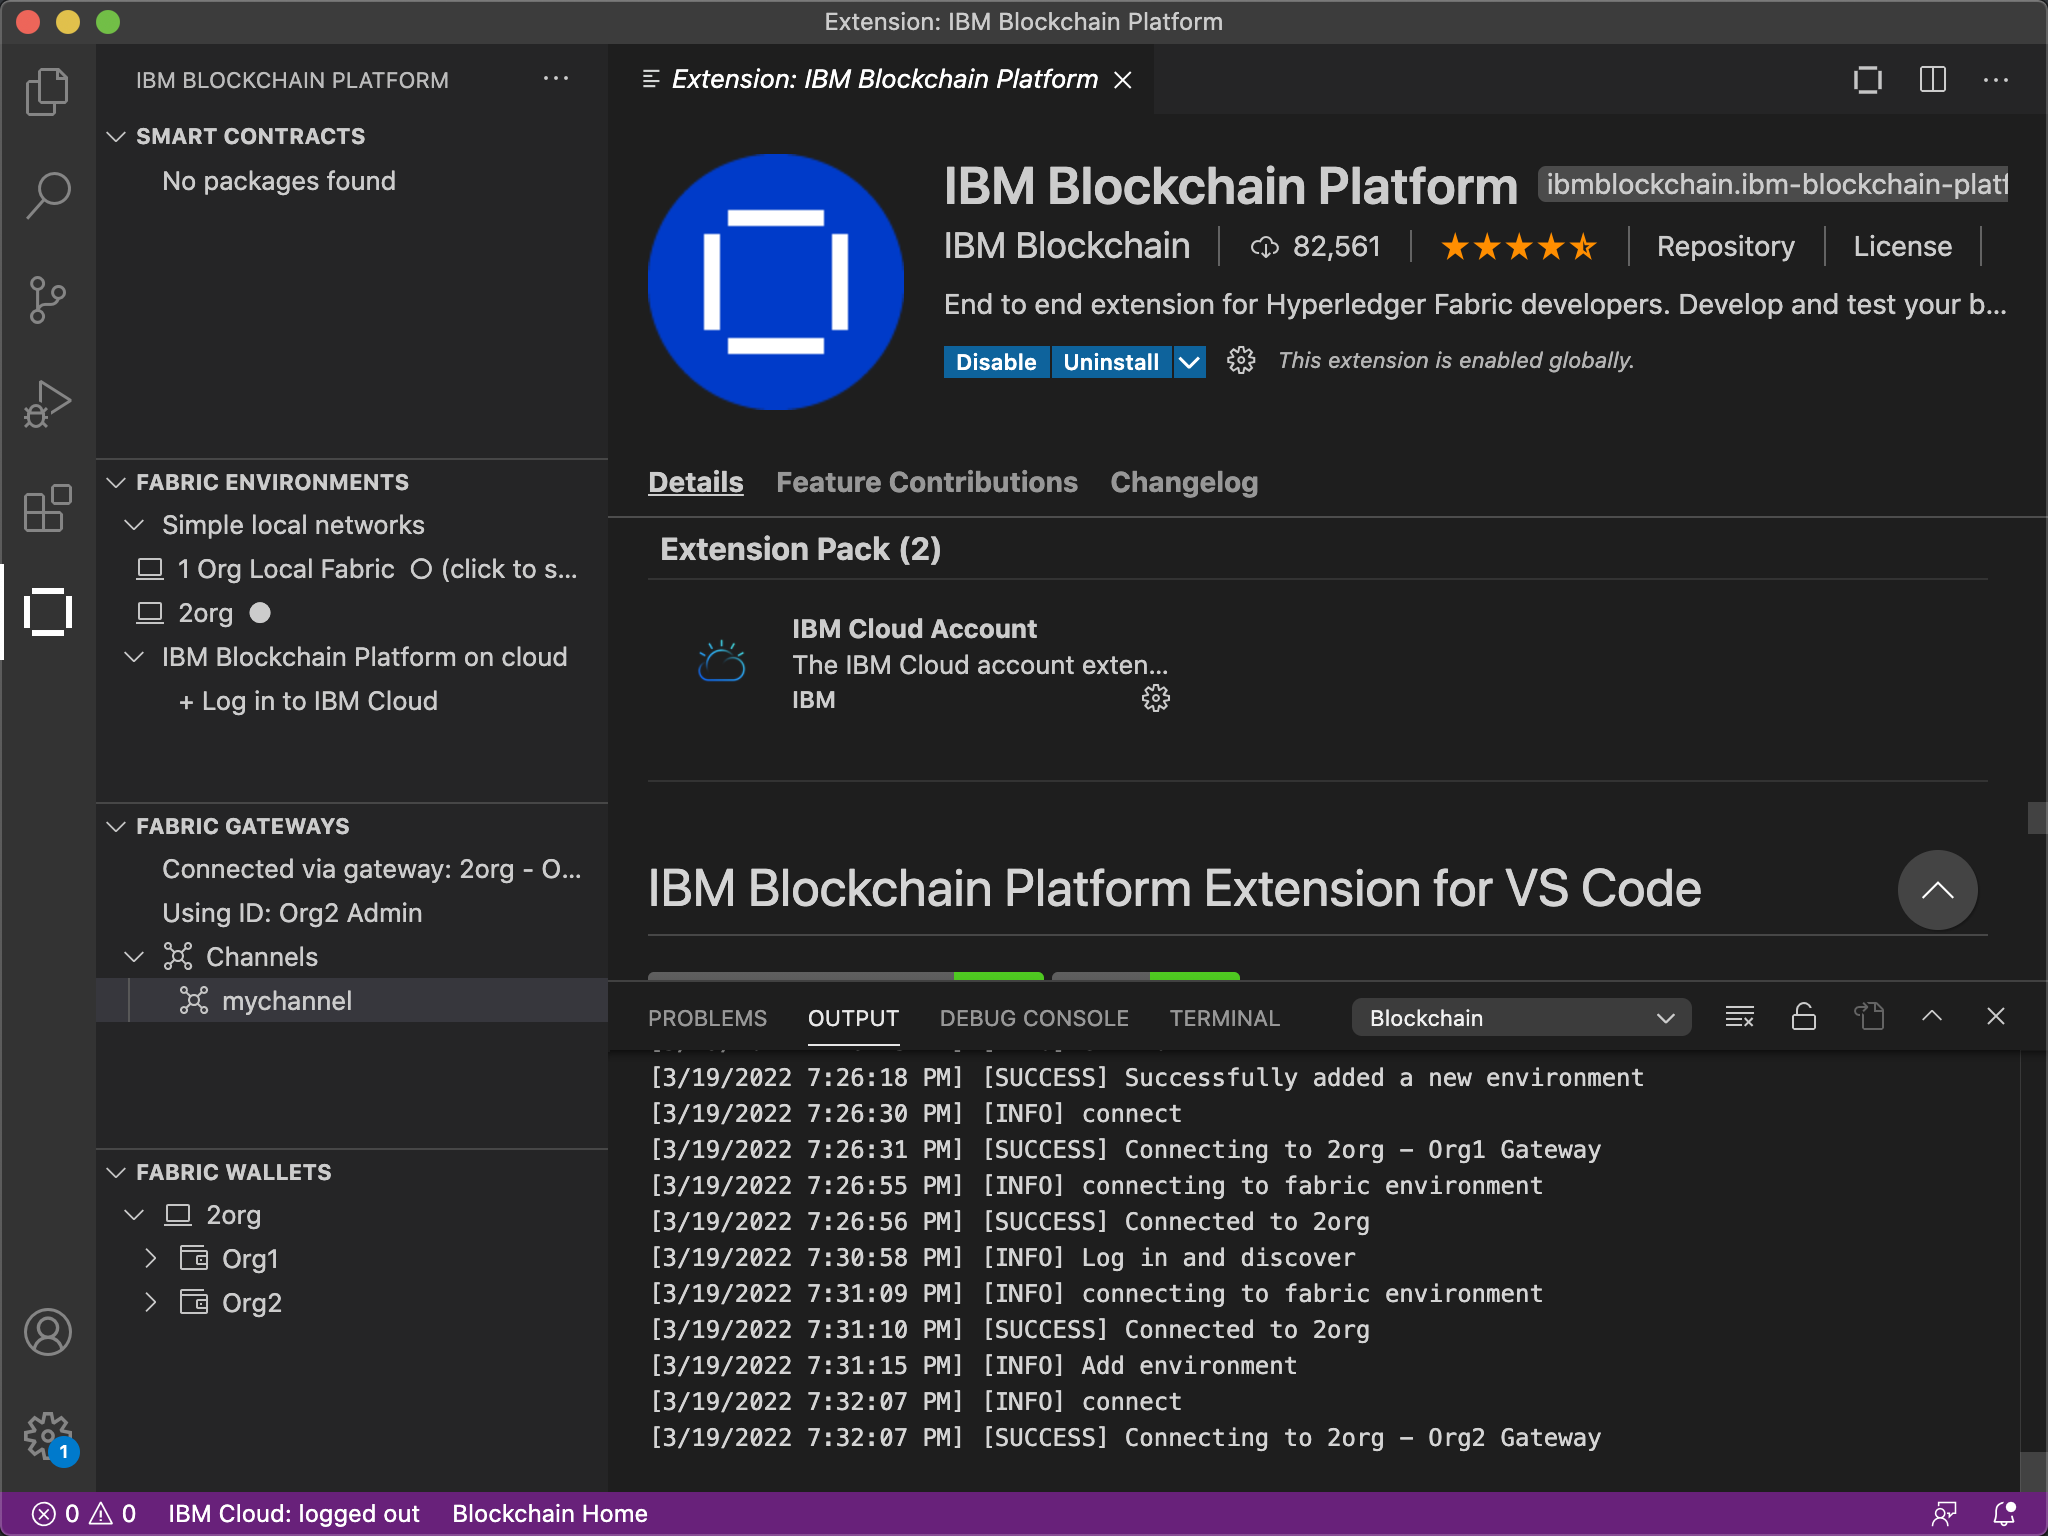
Task: Close the Extension: IBM Blockchain Platform tab
Action: 1123,79
